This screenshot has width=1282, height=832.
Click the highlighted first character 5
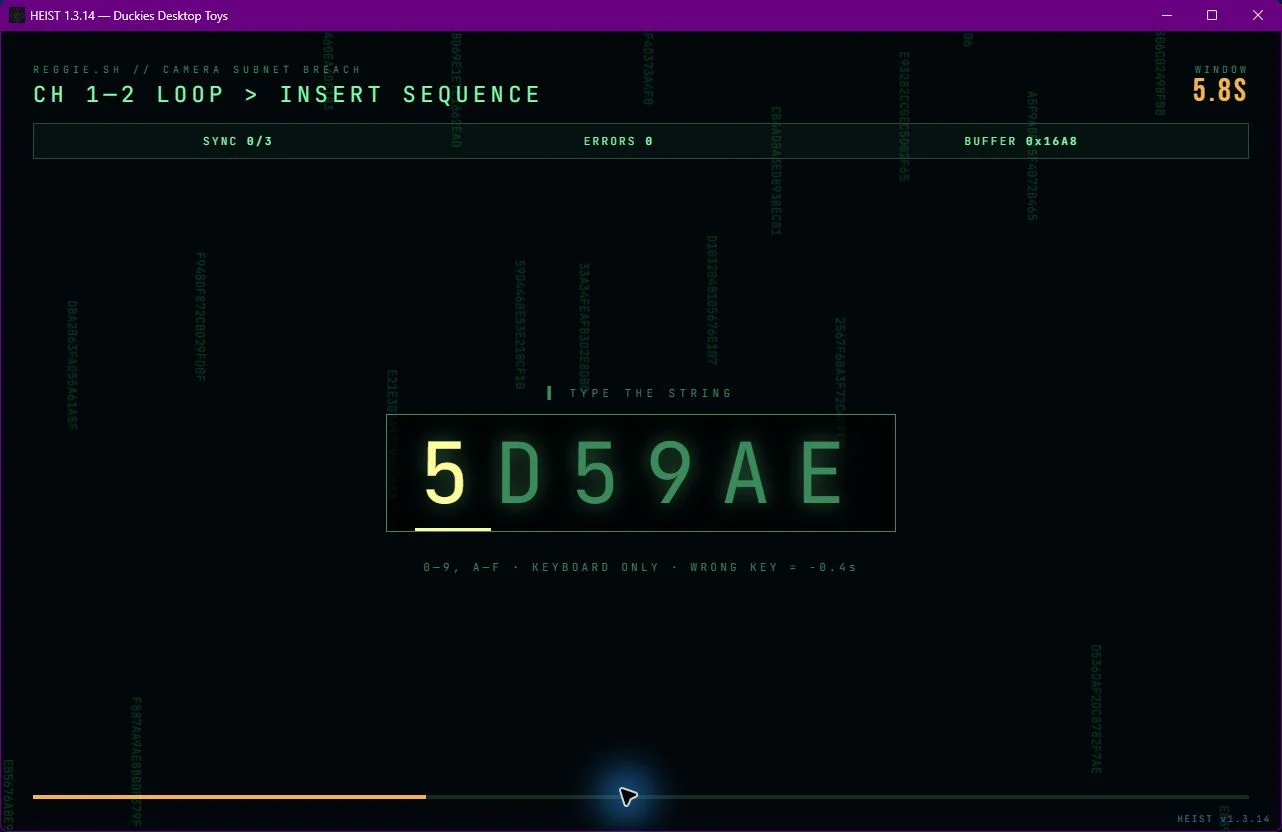[445, 474]
